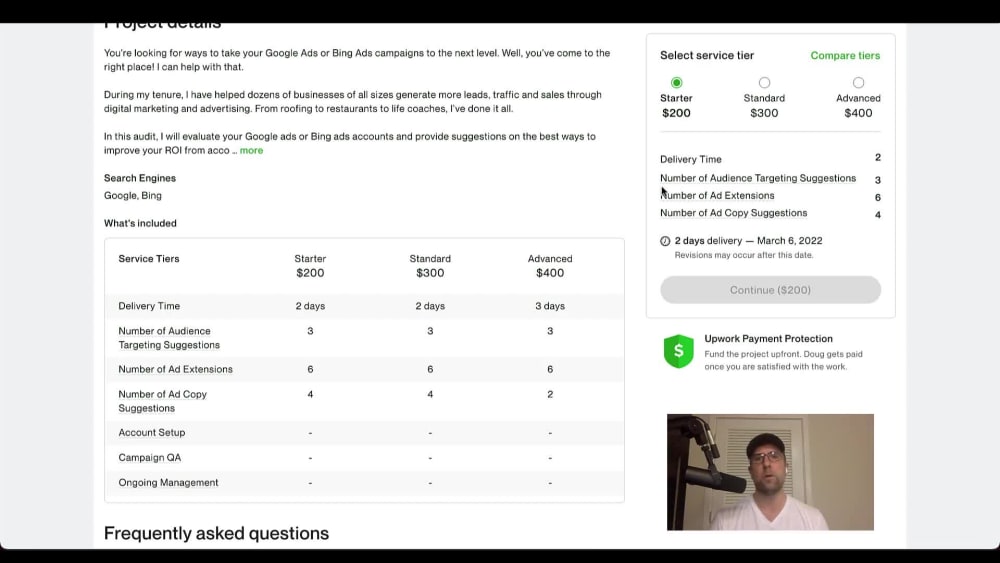Click the clock icon beside 2 days delivery
Viewport: 1000px width, 563px height.
pyautogui.click(x=665, y=241)
